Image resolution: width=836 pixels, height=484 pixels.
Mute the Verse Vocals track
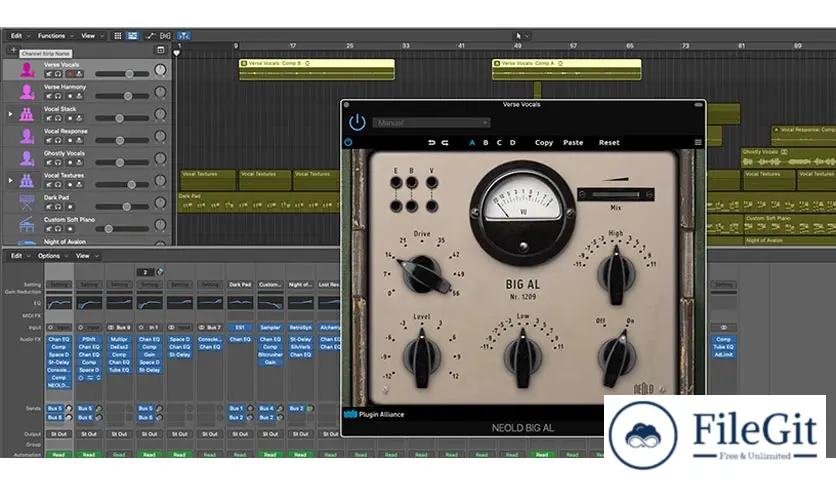[49, 74]
